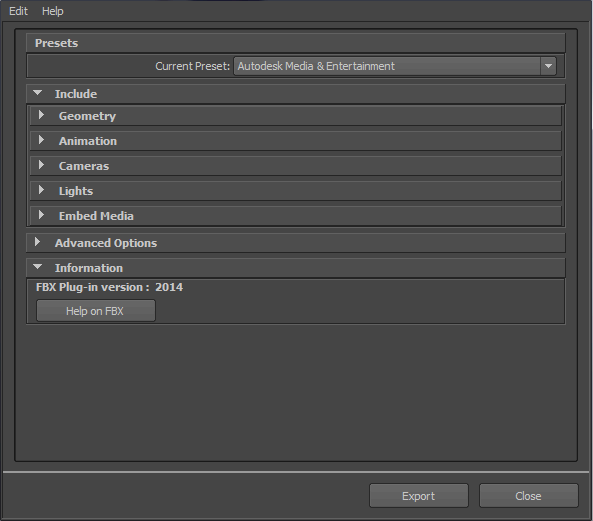This screenshot has width=593, height=521.
Task: Collapse the Include section arrow
Action: [37, 93]
